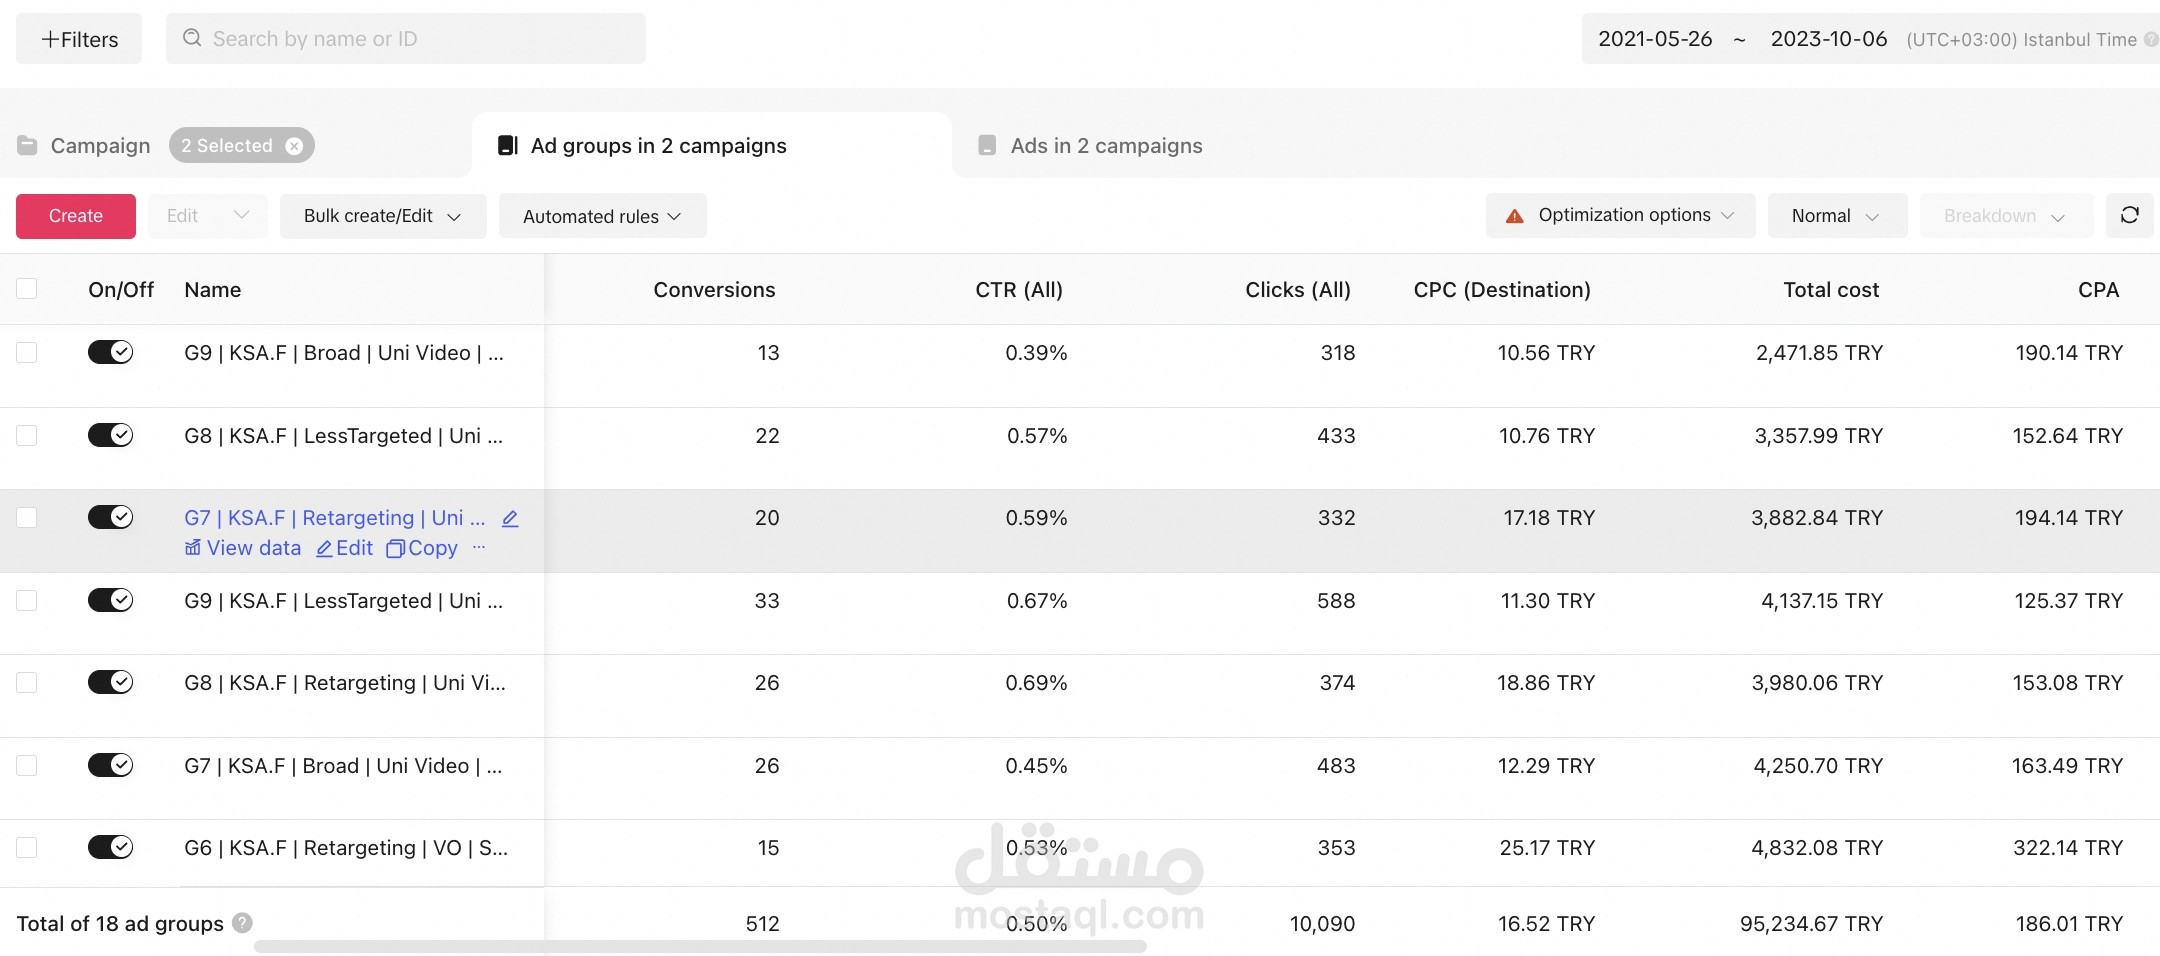Toggle off G8 KSA.F LessTargeted ad group
This screenshot has height=956, width=2160.
(111, 435)
